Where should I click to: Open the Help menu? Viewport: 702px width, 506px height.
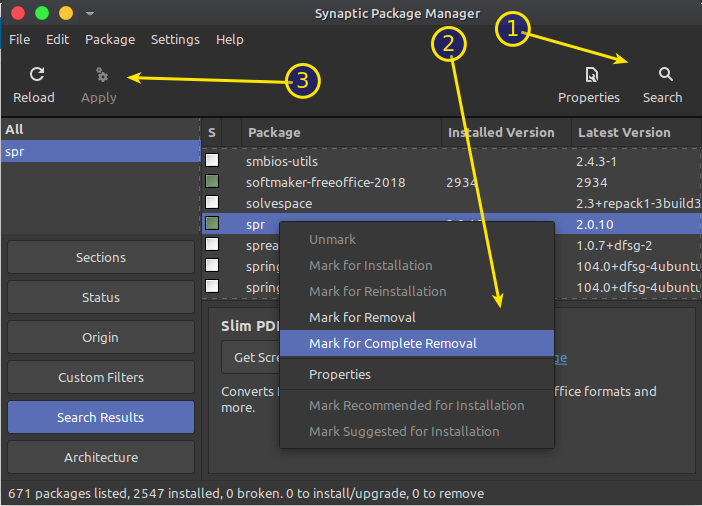[x=230, y=39]
